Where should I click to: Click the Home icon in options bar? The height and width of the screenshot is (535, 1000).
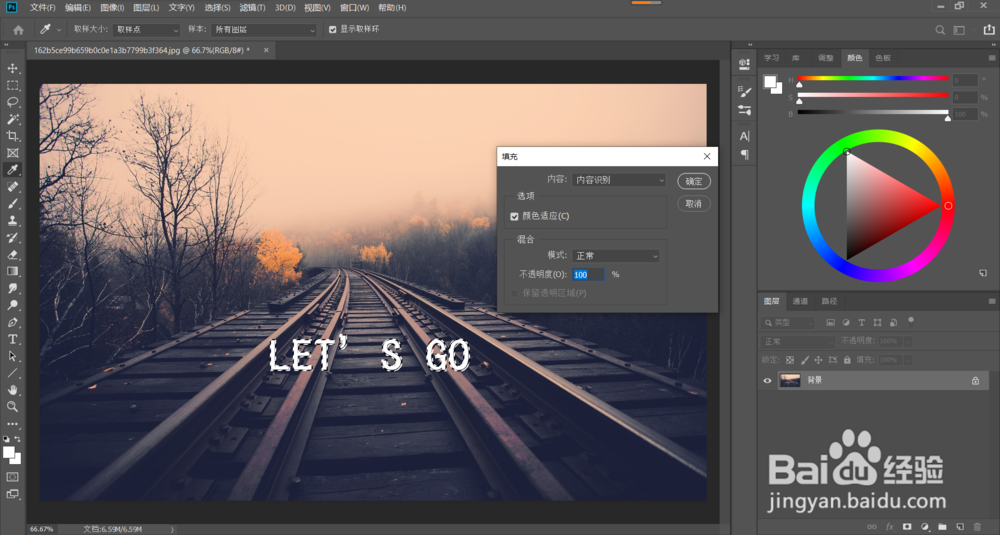click(18, 29)
